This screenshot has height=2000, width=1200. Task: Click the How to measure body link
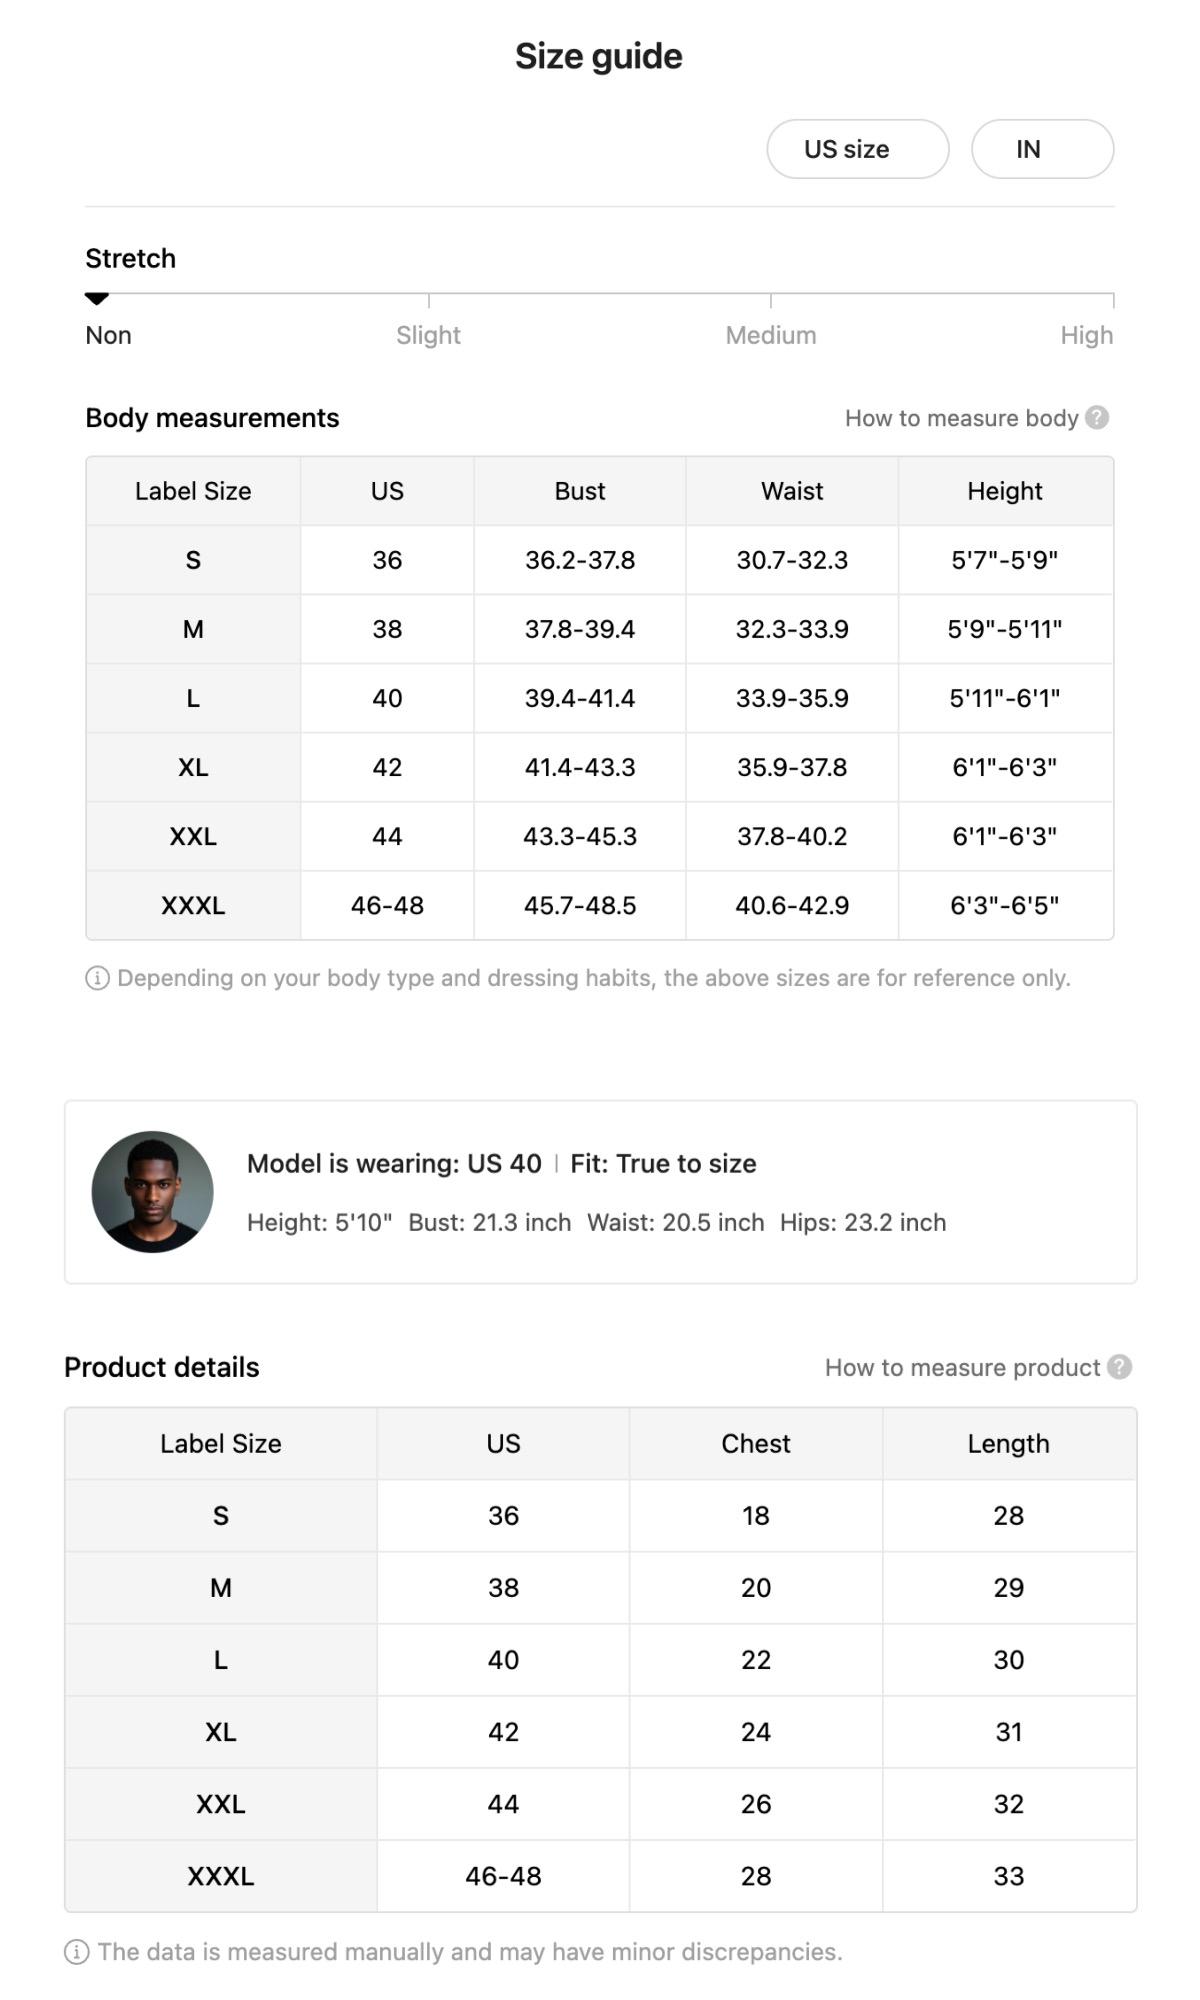point(961,418)
